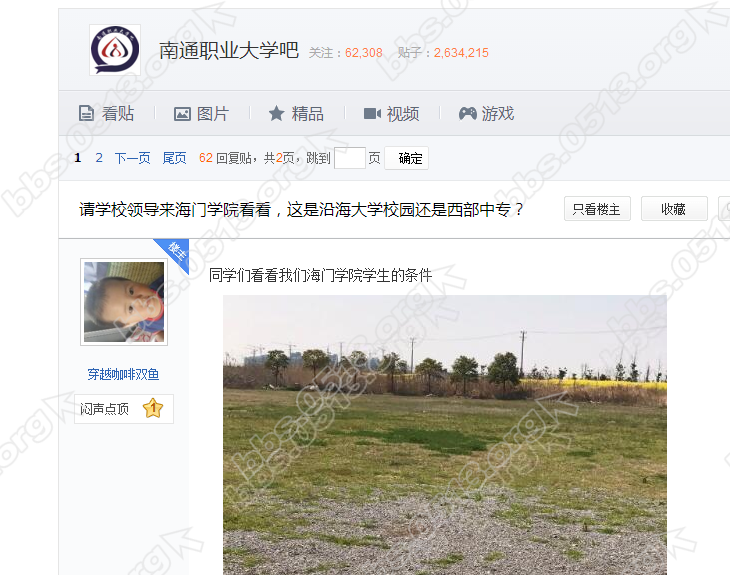The height and width of the screenshot is (575, 730).
Task: Click the 南通职业大学吧 forum logo
Action: point(115,50)
